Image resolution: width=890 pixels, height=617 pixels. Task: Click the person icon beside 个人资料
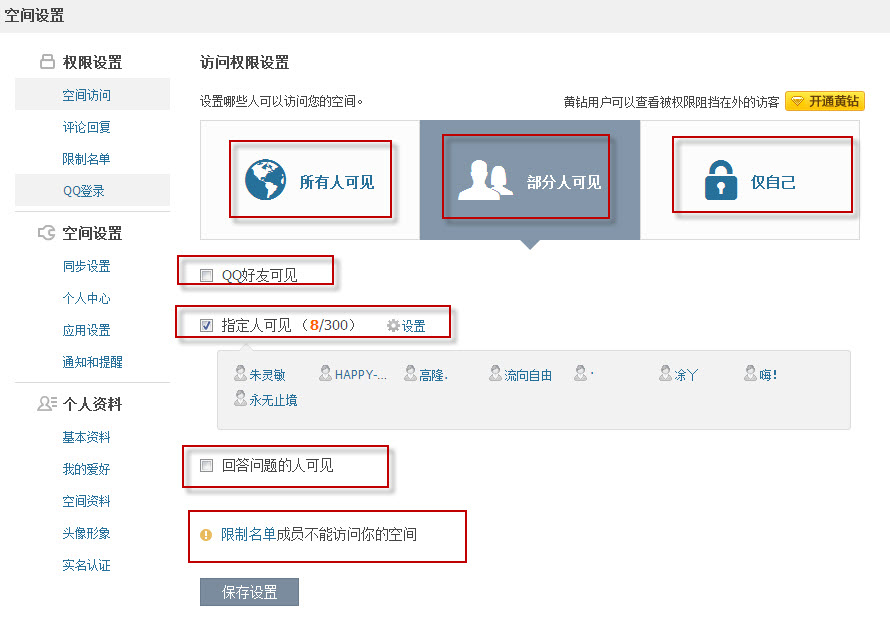point(47,404)
